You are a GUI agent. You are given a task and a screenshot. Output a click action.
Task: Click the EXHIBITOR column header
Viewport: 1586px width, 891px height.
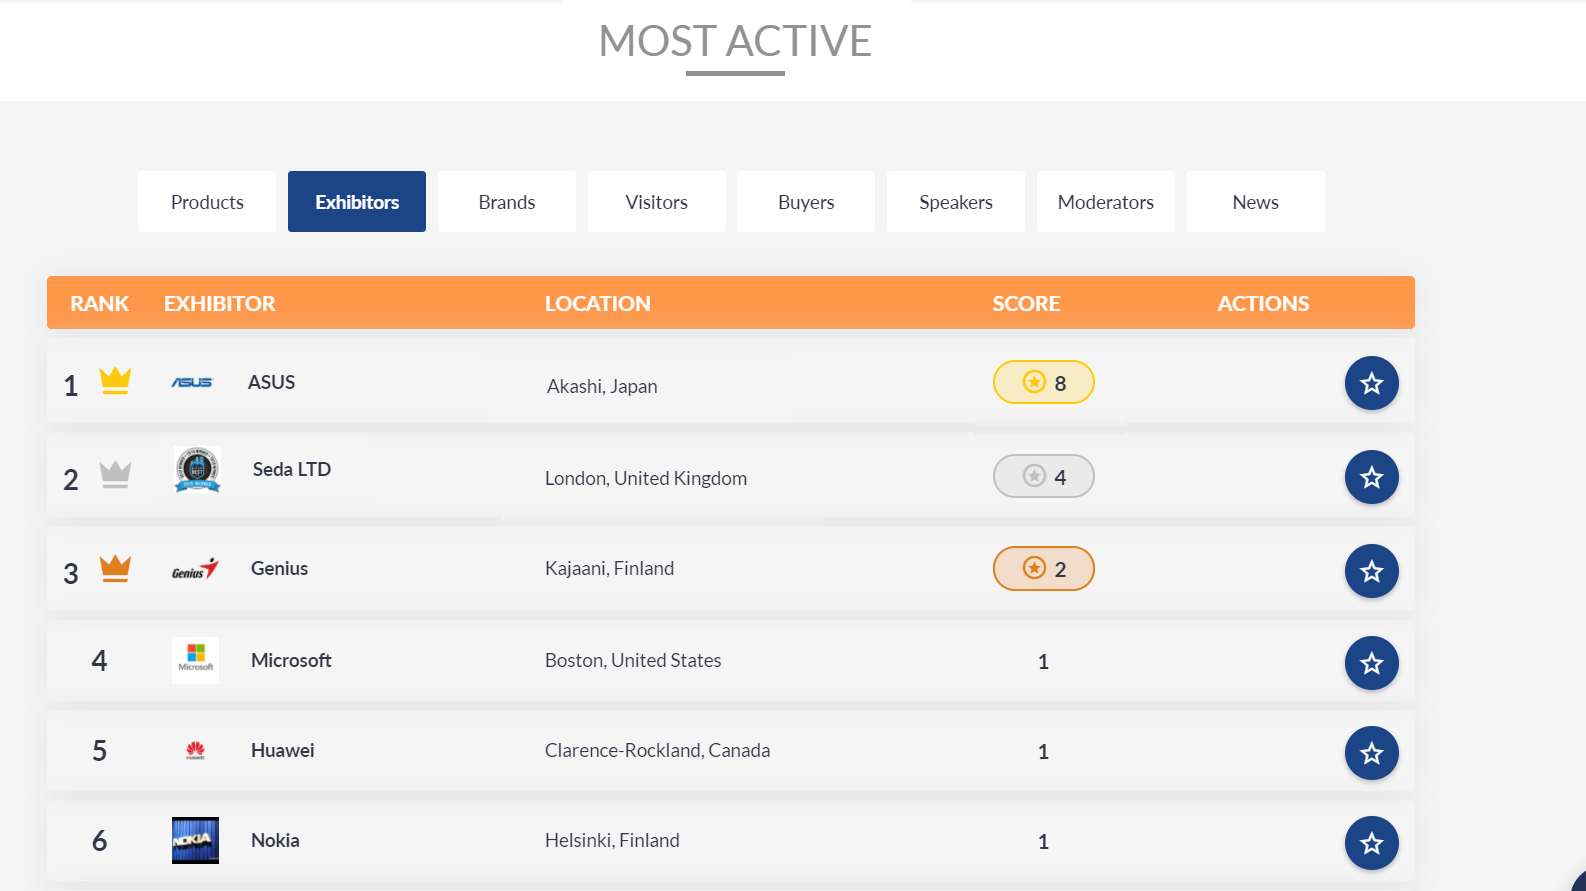tap(220, 304)
